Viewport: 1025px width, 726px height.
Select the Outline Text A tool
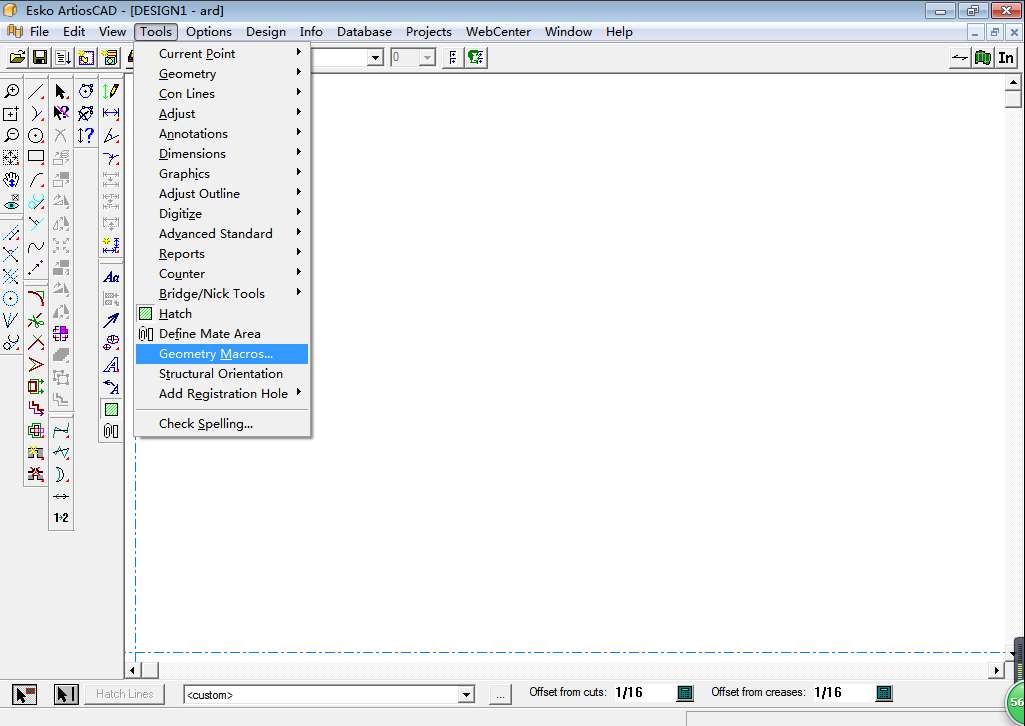pos(111,365)
